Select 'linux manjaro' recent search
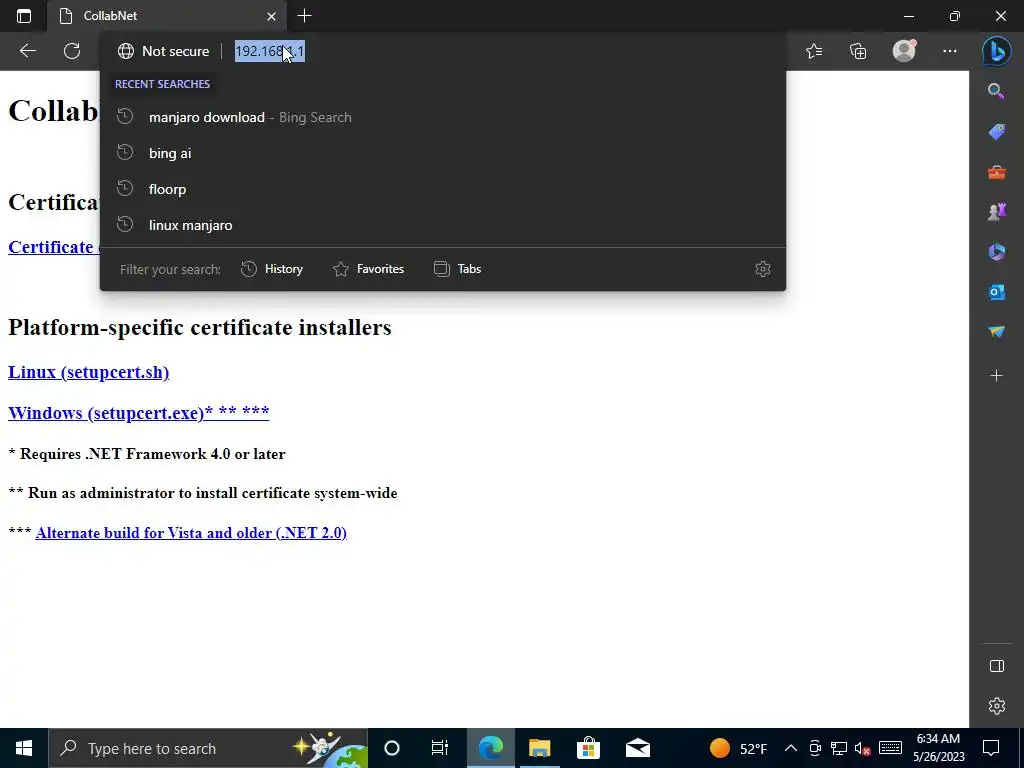The width and height of the screenshot is (1024, 768). (x=443, y=225)
